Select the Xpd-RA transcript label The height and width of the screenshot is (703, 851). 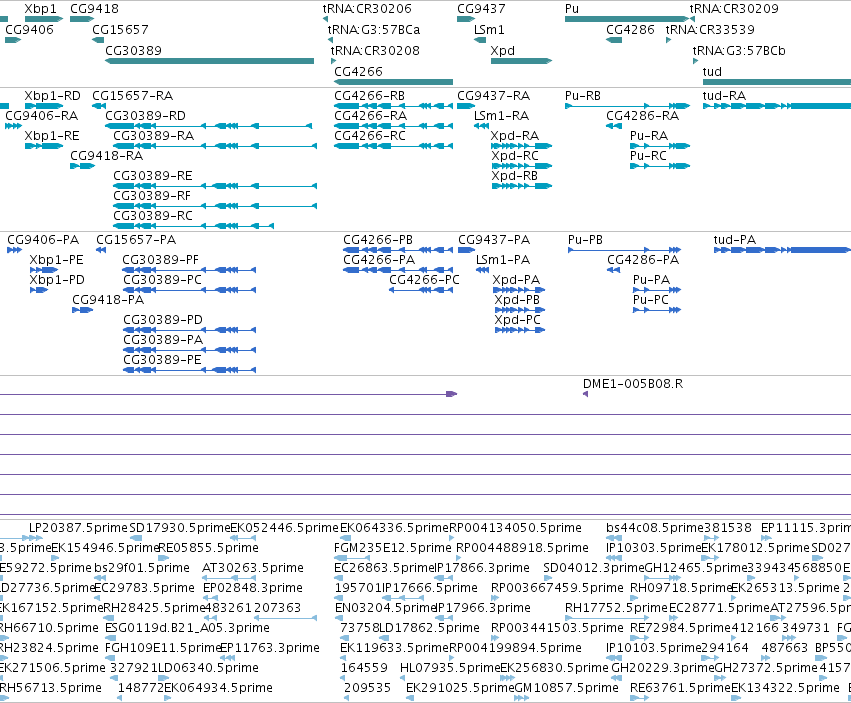515,136
